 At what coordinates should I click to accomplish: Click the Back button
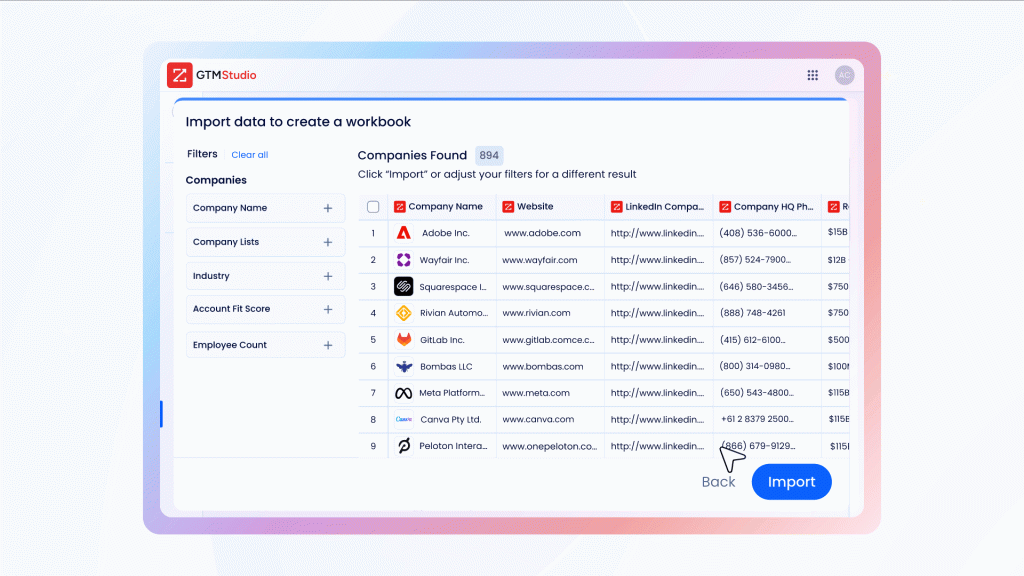point(718,482)
